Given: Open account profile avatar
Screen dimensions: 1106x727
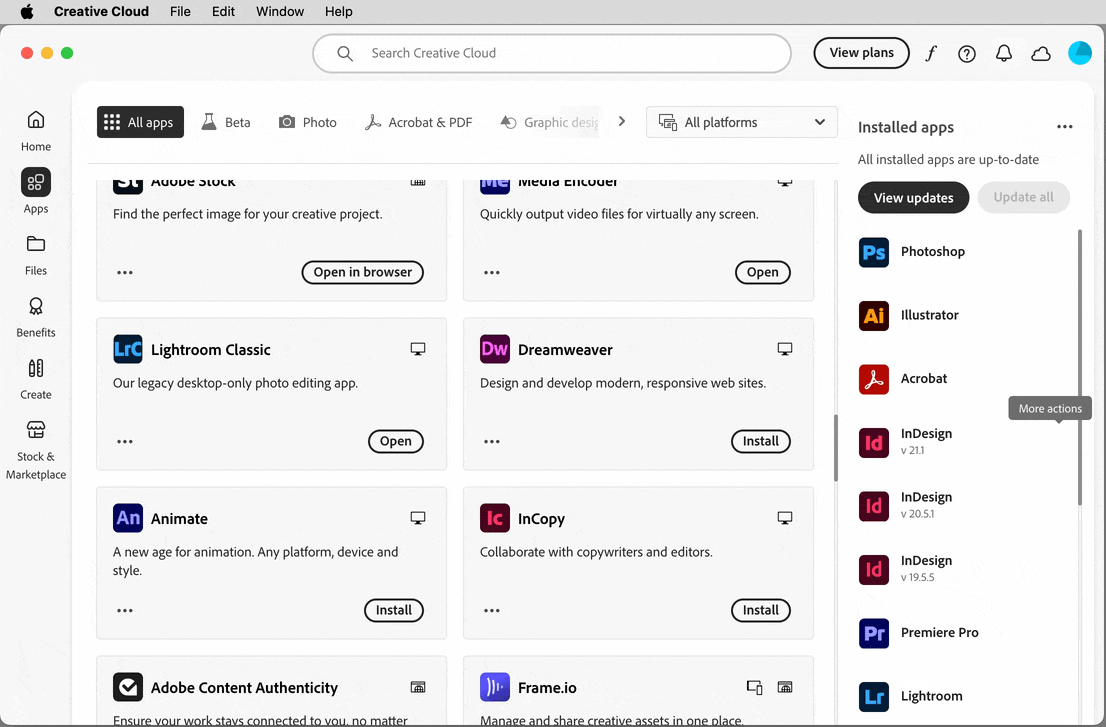Looking at the screenshot, I should click(x=1079, y=53).
